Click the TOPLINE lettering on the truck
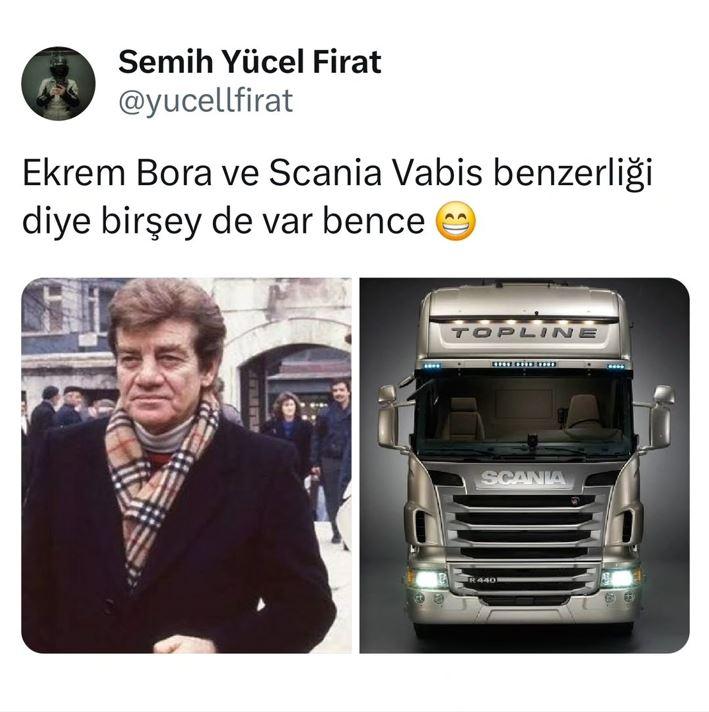 point(524,333)
